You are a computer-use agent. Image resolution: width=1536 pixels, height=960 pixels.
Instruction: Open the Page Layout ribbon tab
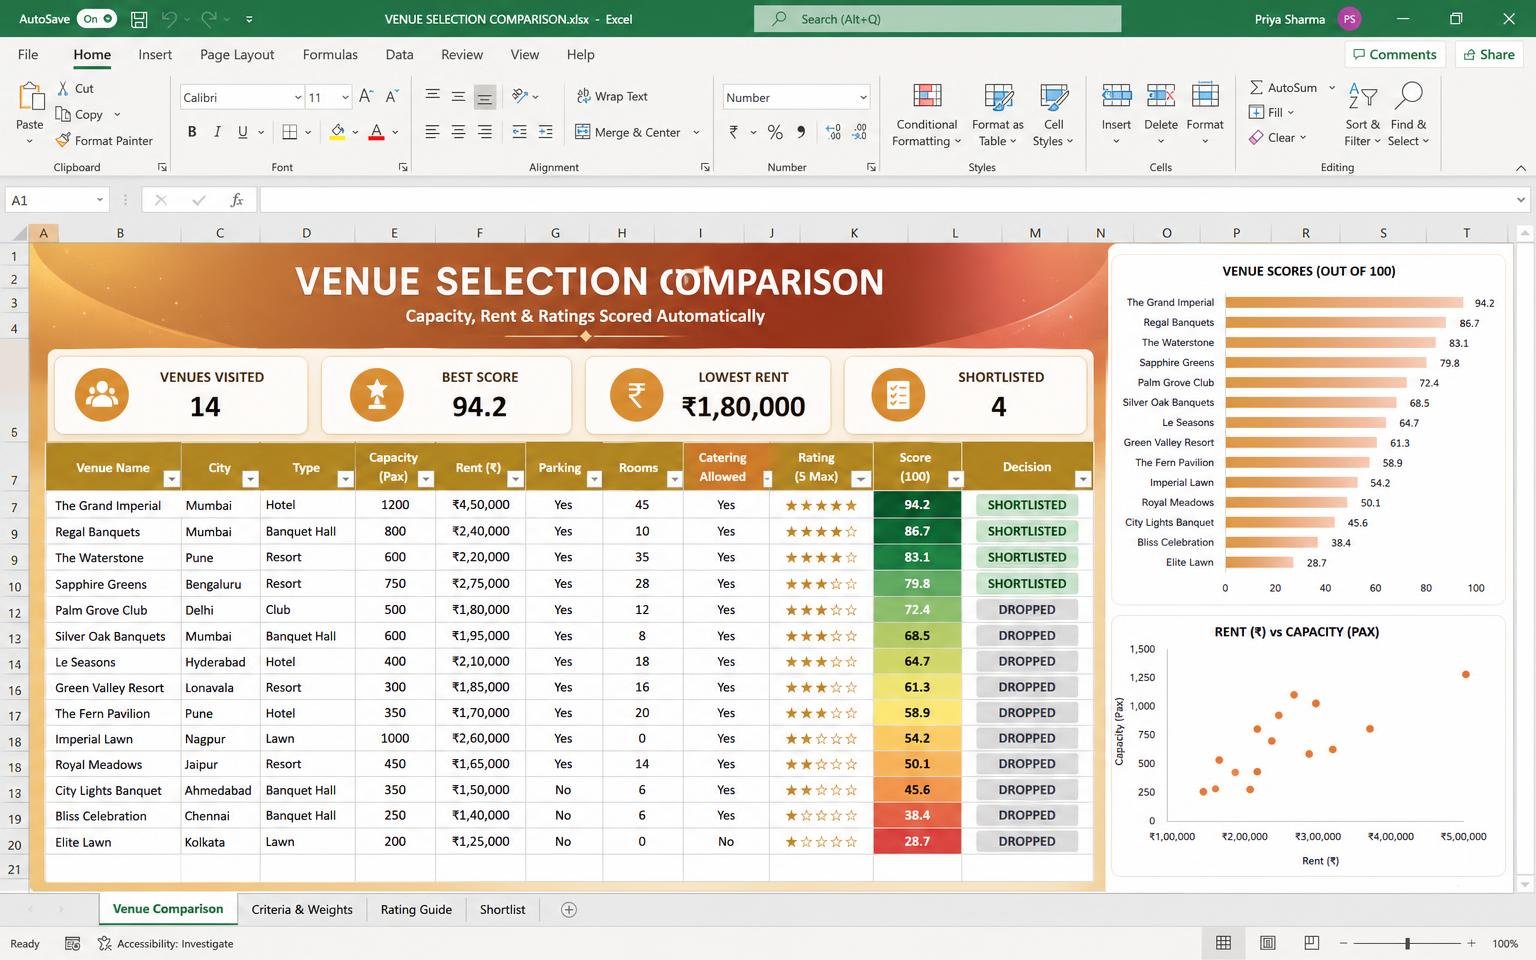(x=237, y=54)
